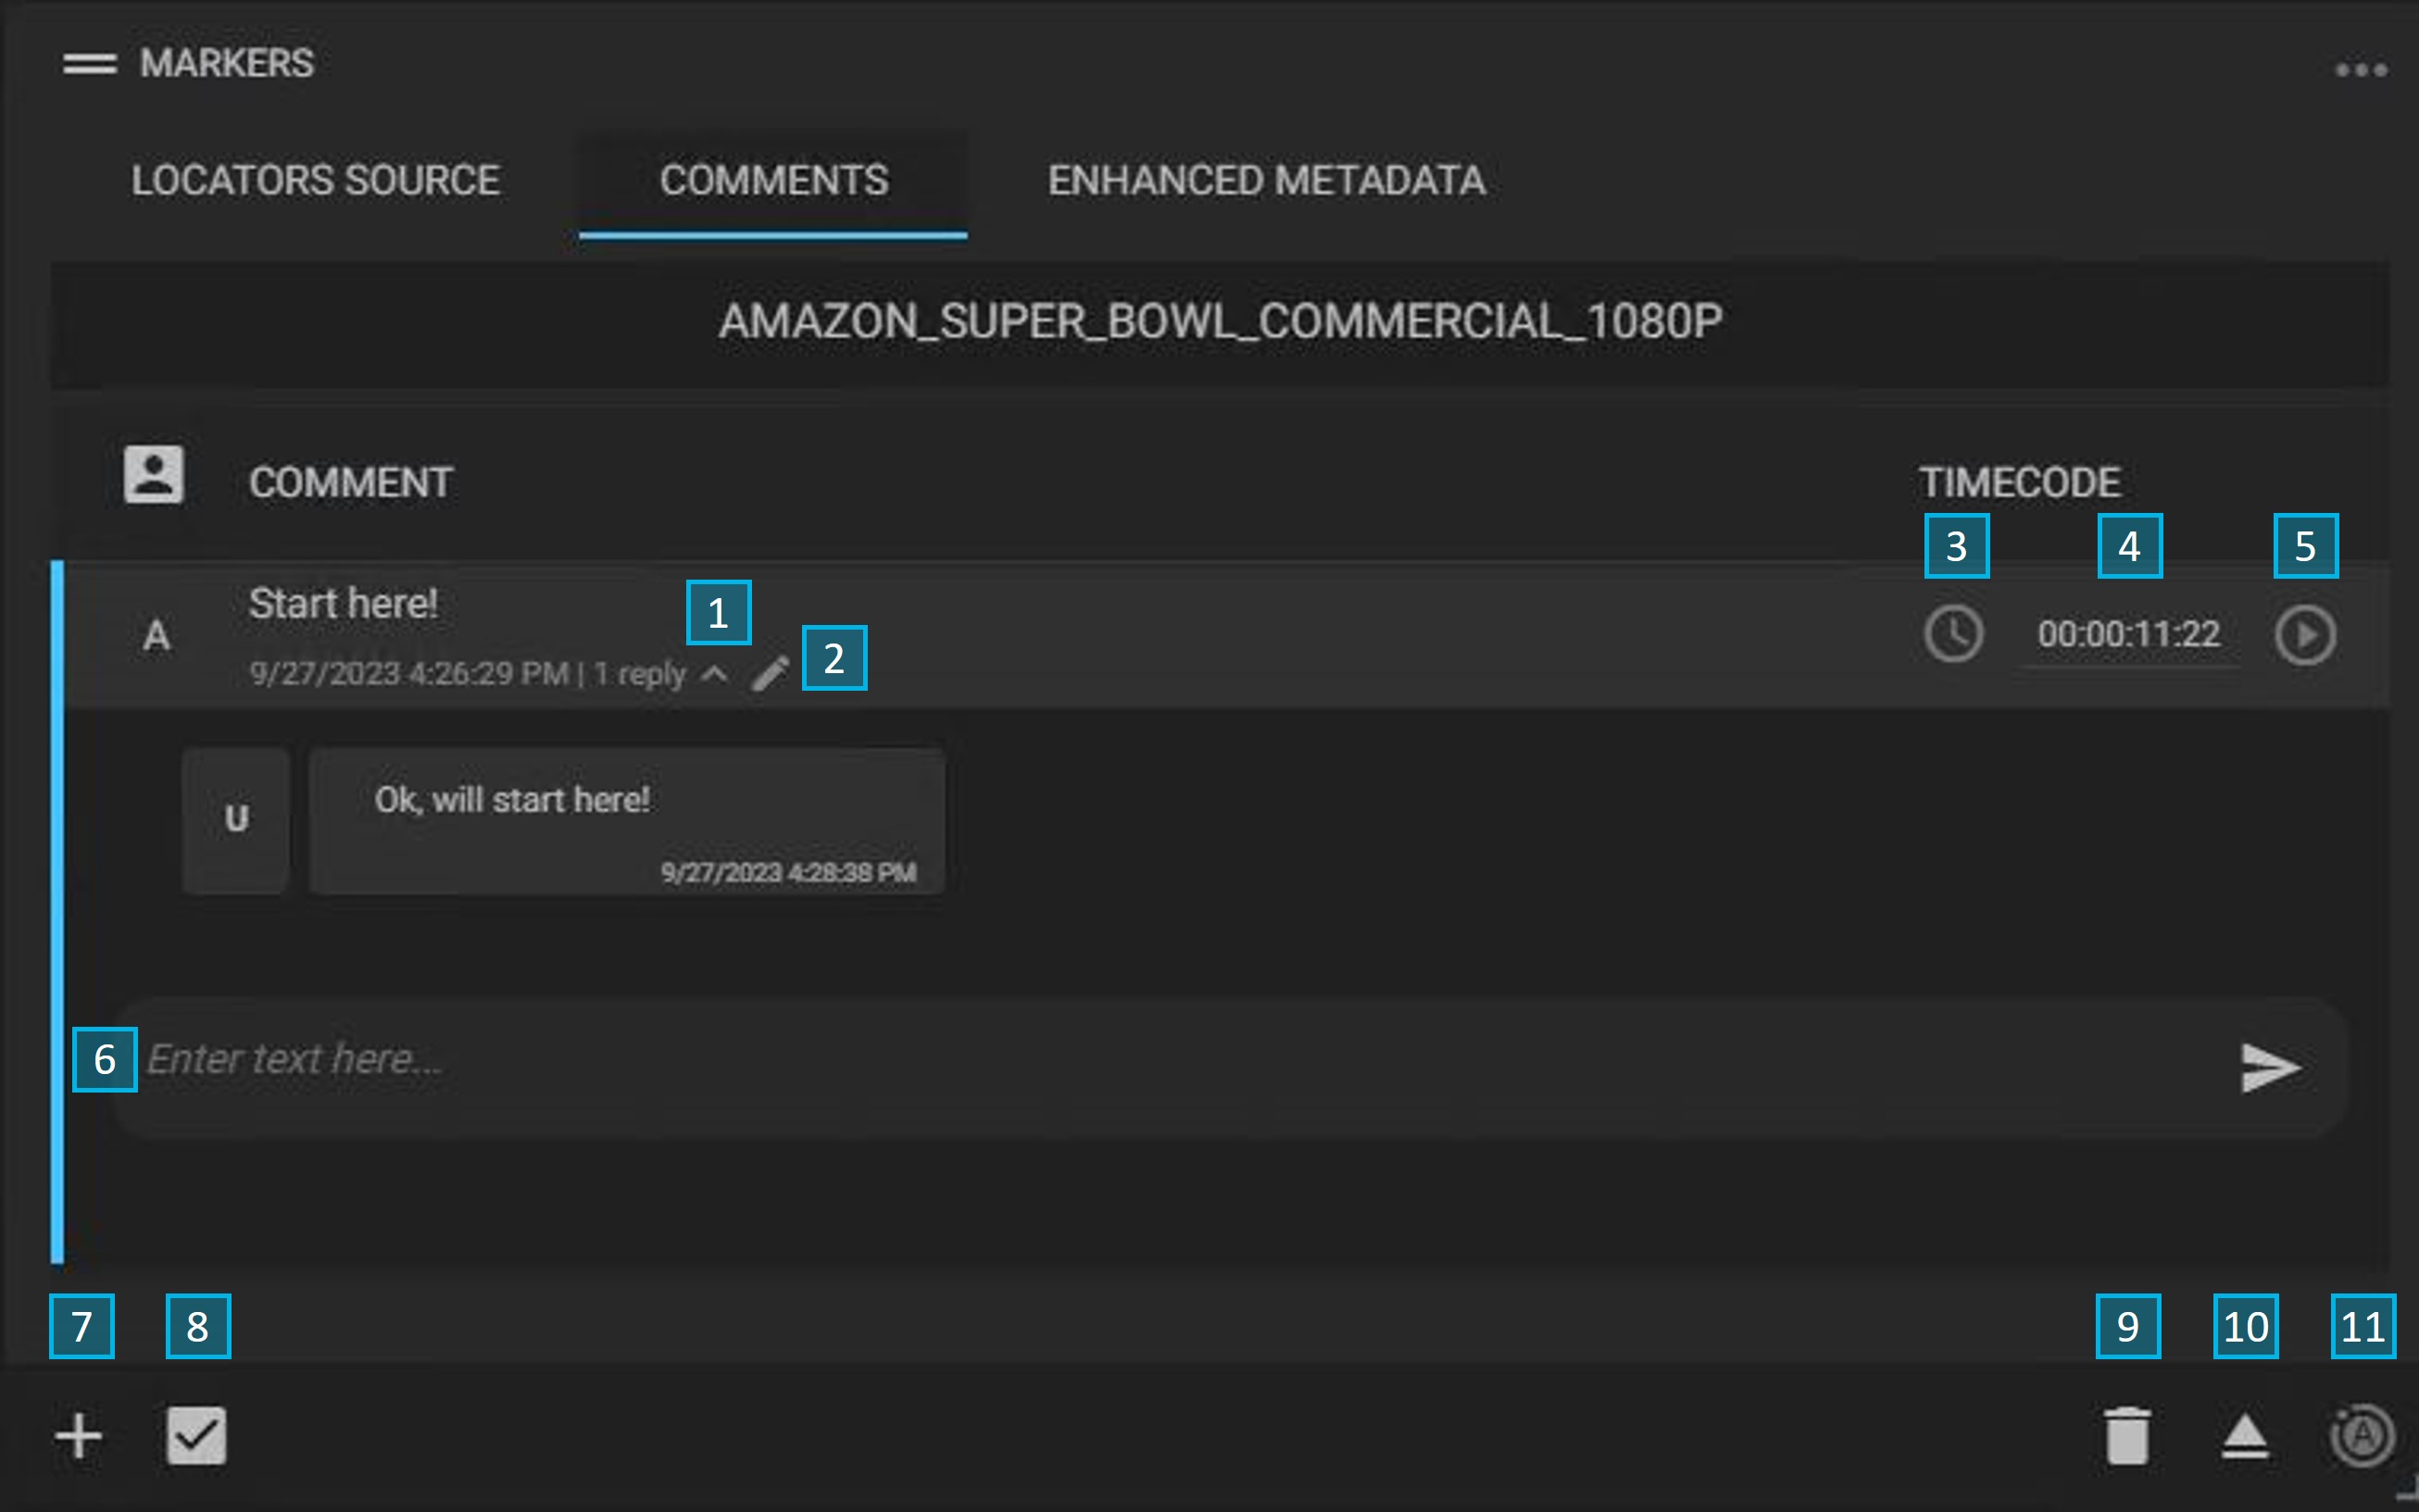Add a new comment with plus icon
The image size is (2419, 1512).
[x=78, y=1436]
